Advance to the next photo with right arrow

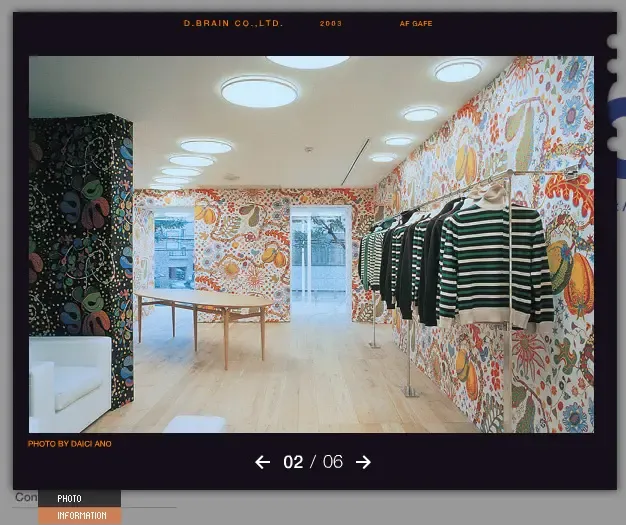[363, 462]
